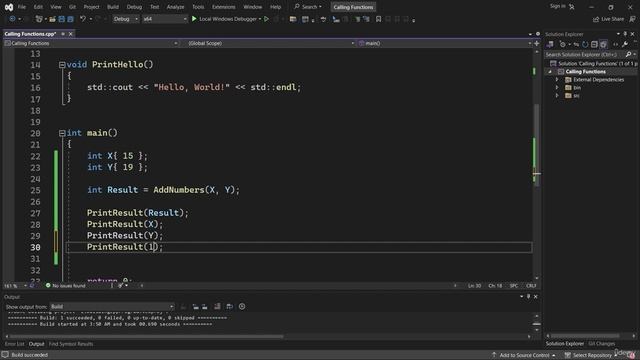Click the Bookmark icon in the toolbar
The image size is (640, 360).
(378, 19)
